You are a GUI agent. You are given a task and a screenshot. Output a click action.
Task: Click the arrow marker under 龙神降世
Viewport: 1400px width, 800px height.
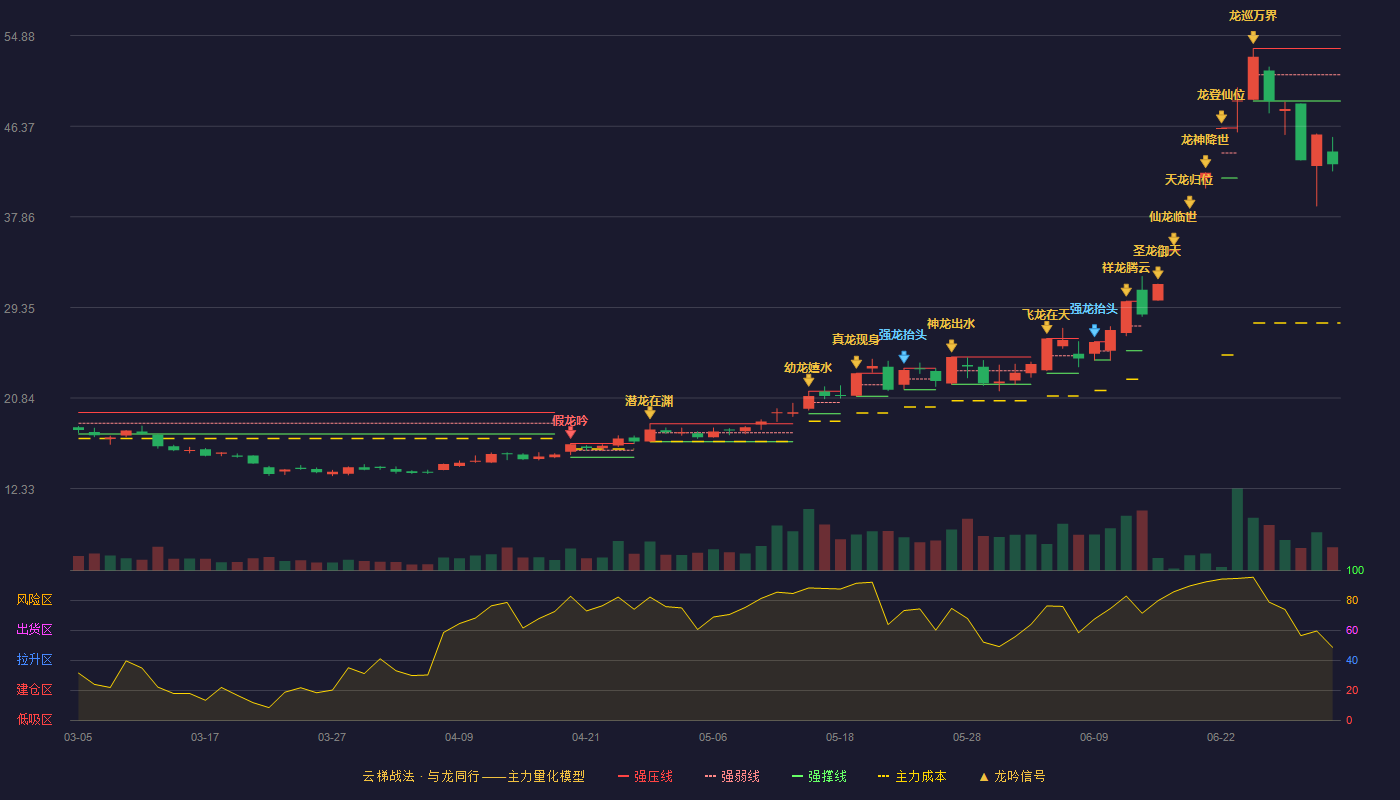tap(1205, 161)
